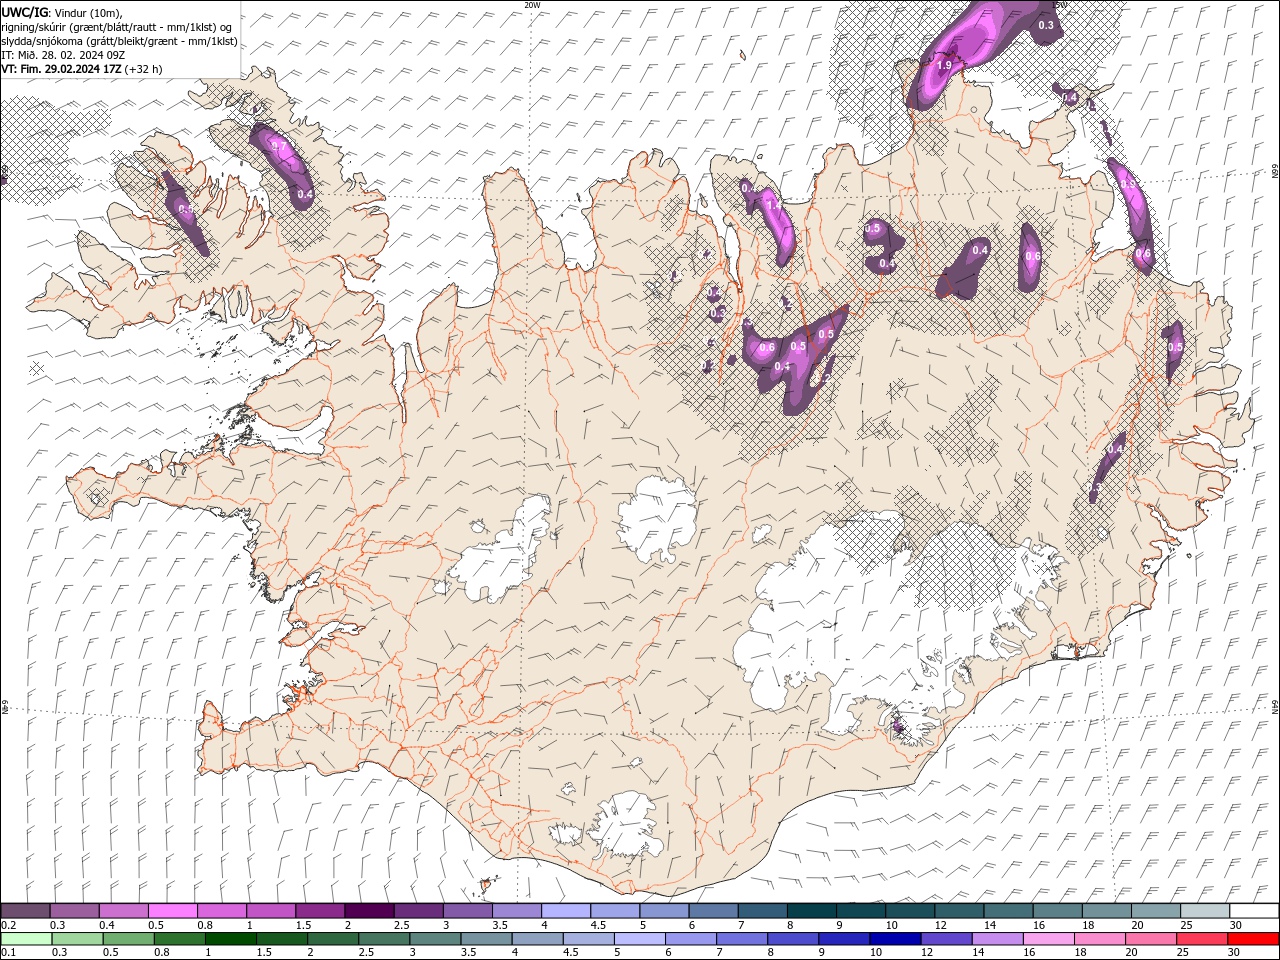The image size is (1280, 960).
Task: Select the dark mauve 0.2–0.3 swatch, upper legend
Action: coord(25,911)
